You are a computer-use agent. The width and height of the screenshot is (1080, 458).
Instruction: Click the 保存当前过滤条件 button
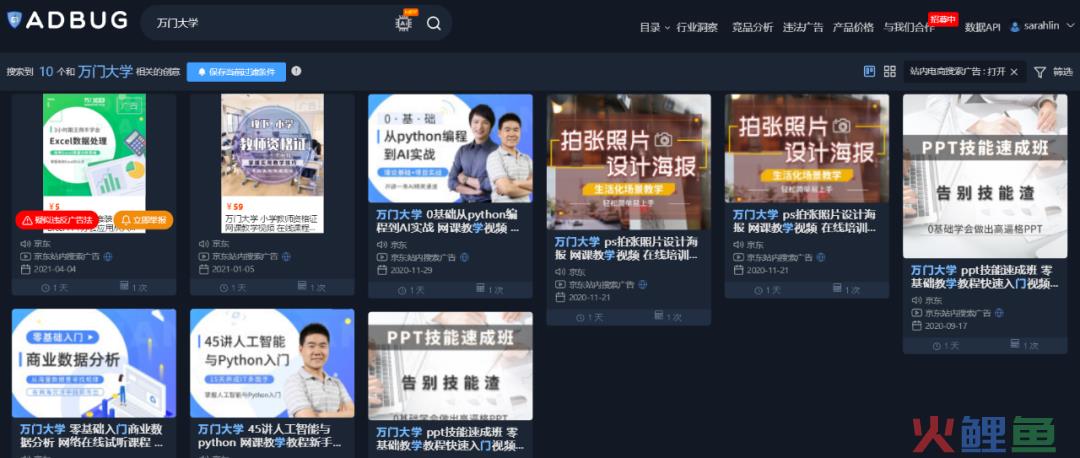tap(236, 72)
